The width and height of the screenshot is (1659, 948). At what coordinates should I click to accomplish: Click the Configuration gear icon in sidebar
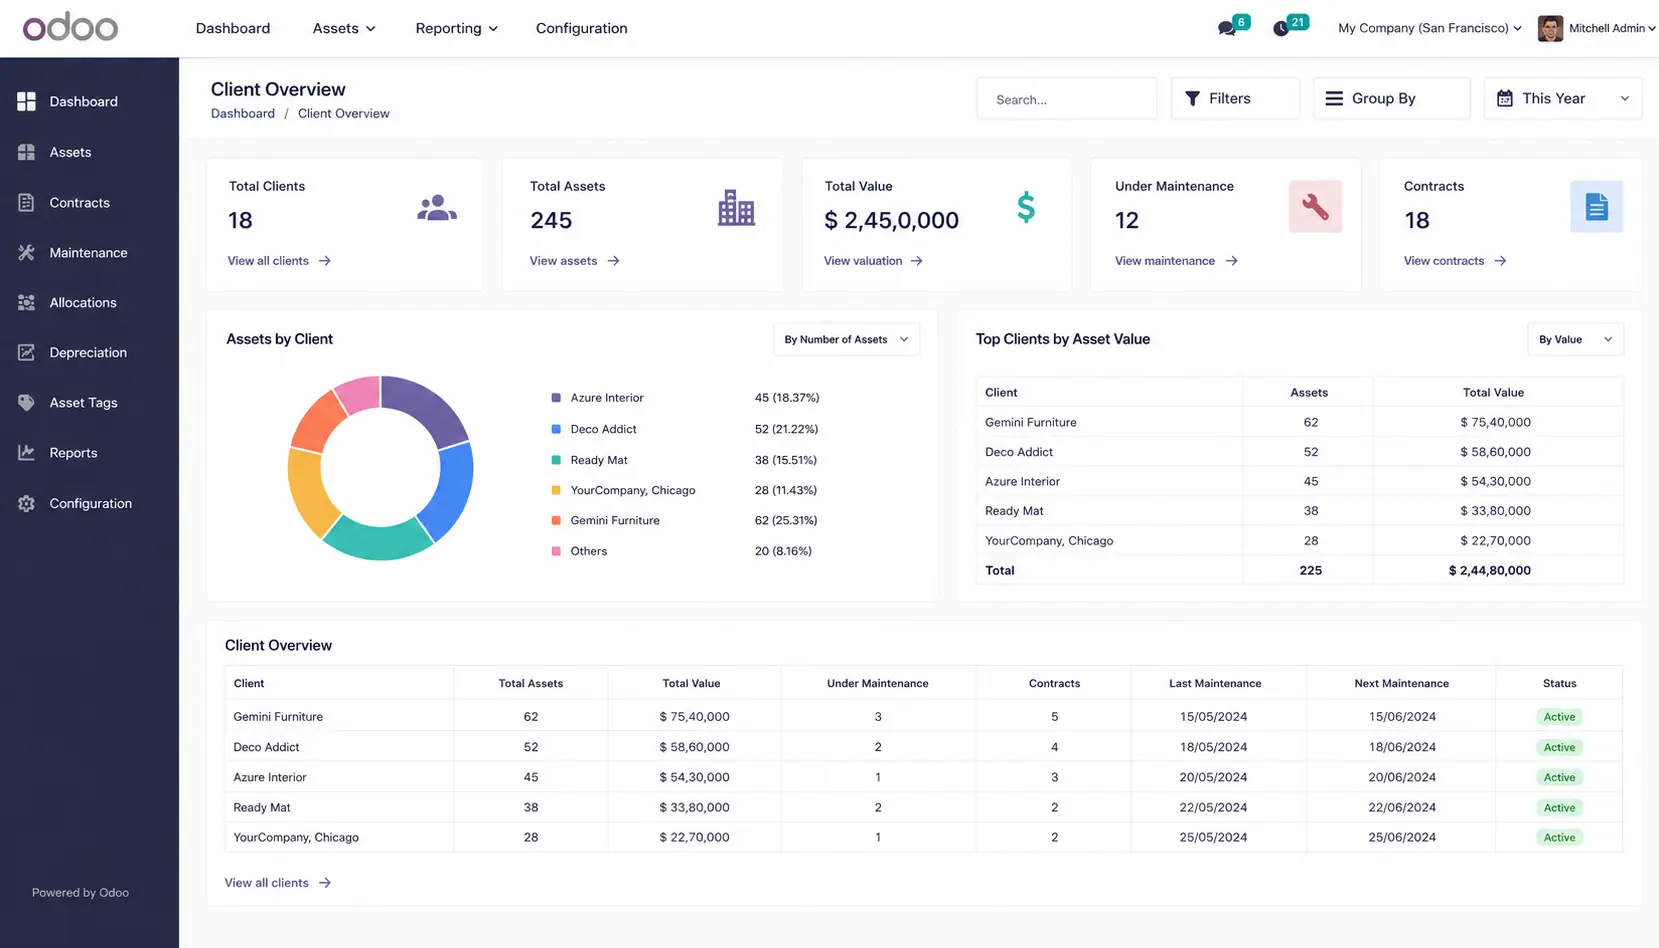pos(27,503)
